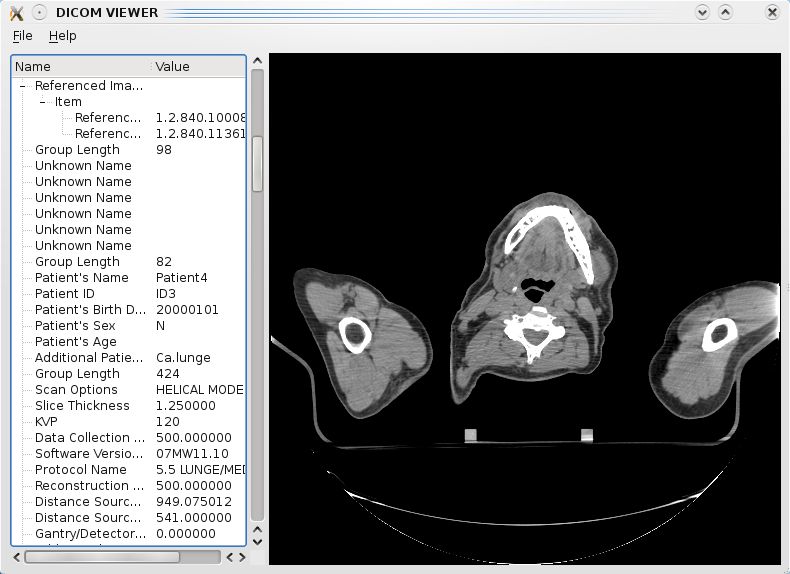Image resolution: width=790 pixels, height=574 pixels.
Task: Click the value '20000101'
Action: (x=187, y=309)
